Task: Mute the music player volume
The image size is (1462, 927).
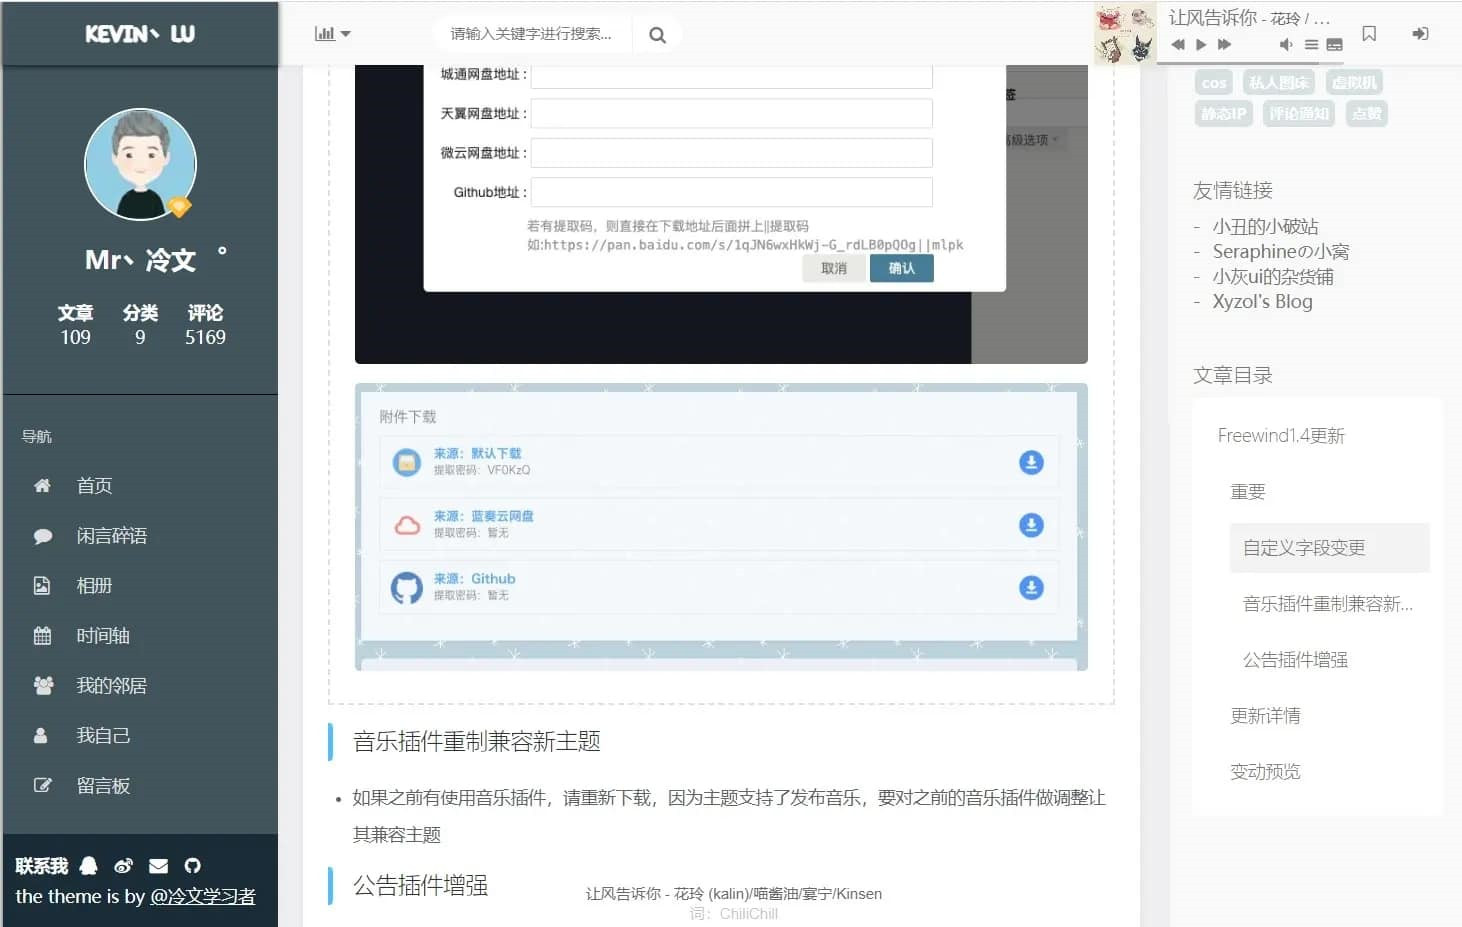Action: point(1286,45)
